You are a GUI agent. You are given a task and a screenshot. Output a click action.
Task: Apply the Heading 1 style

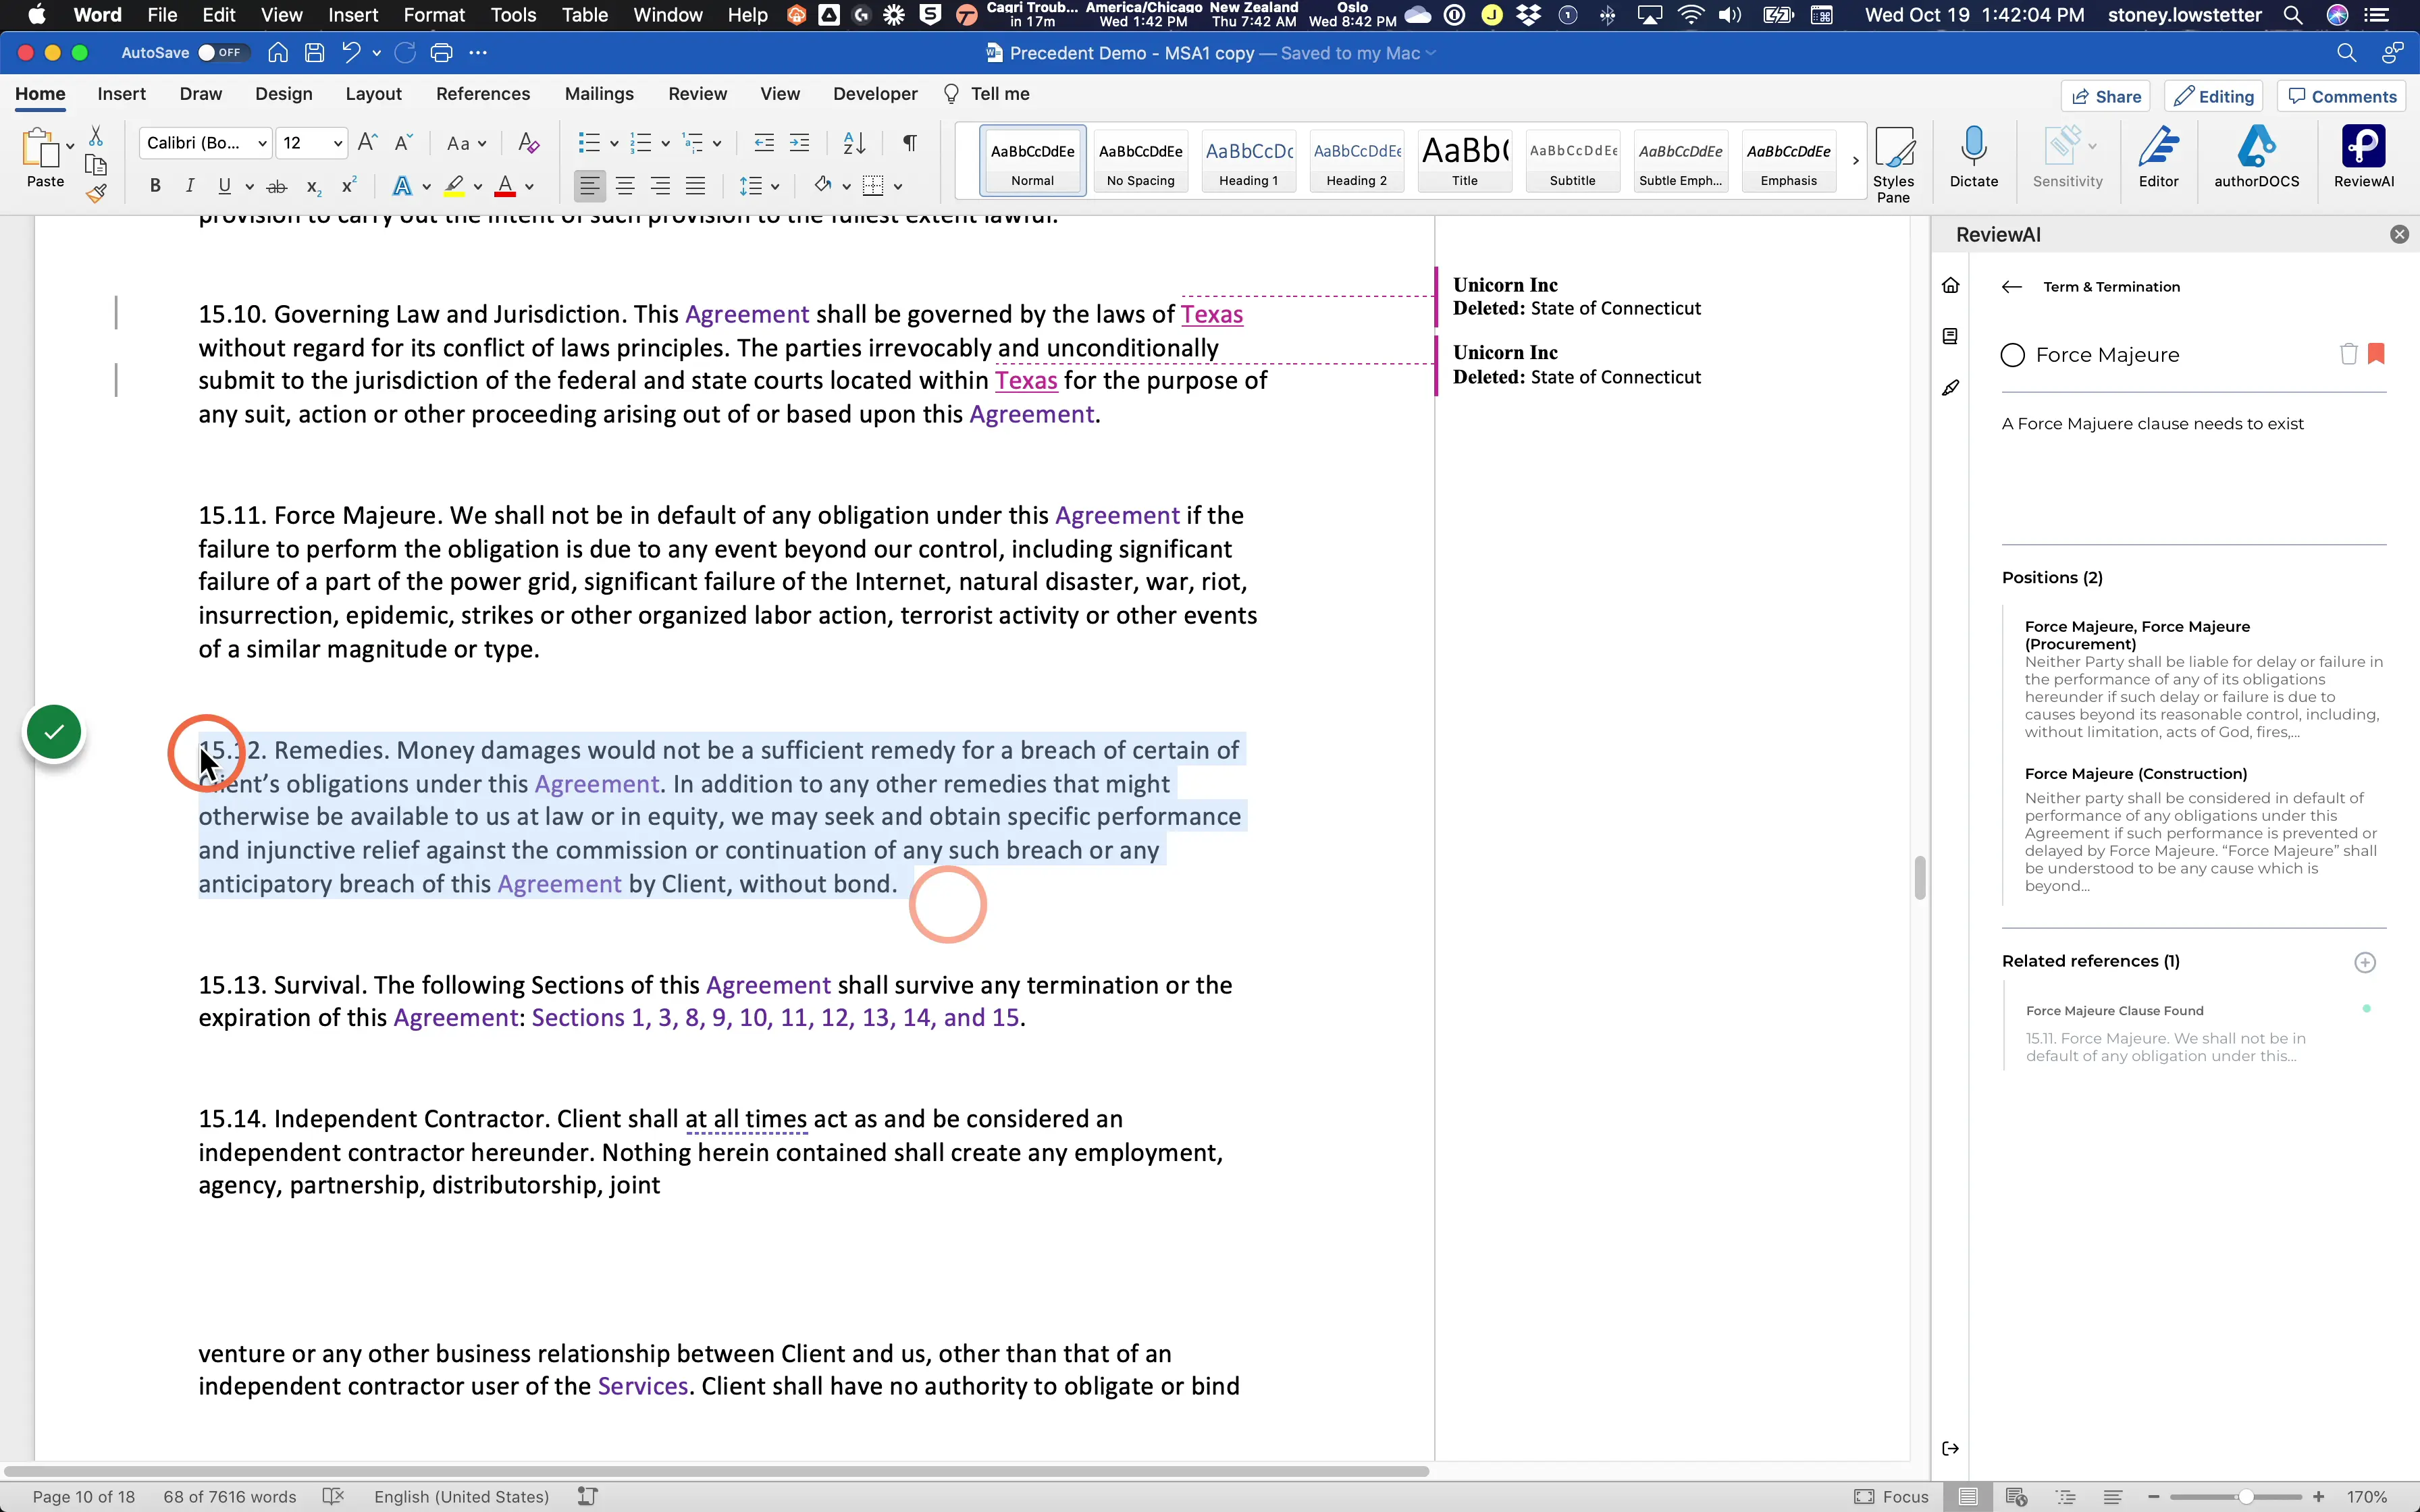pos(1248,160)
